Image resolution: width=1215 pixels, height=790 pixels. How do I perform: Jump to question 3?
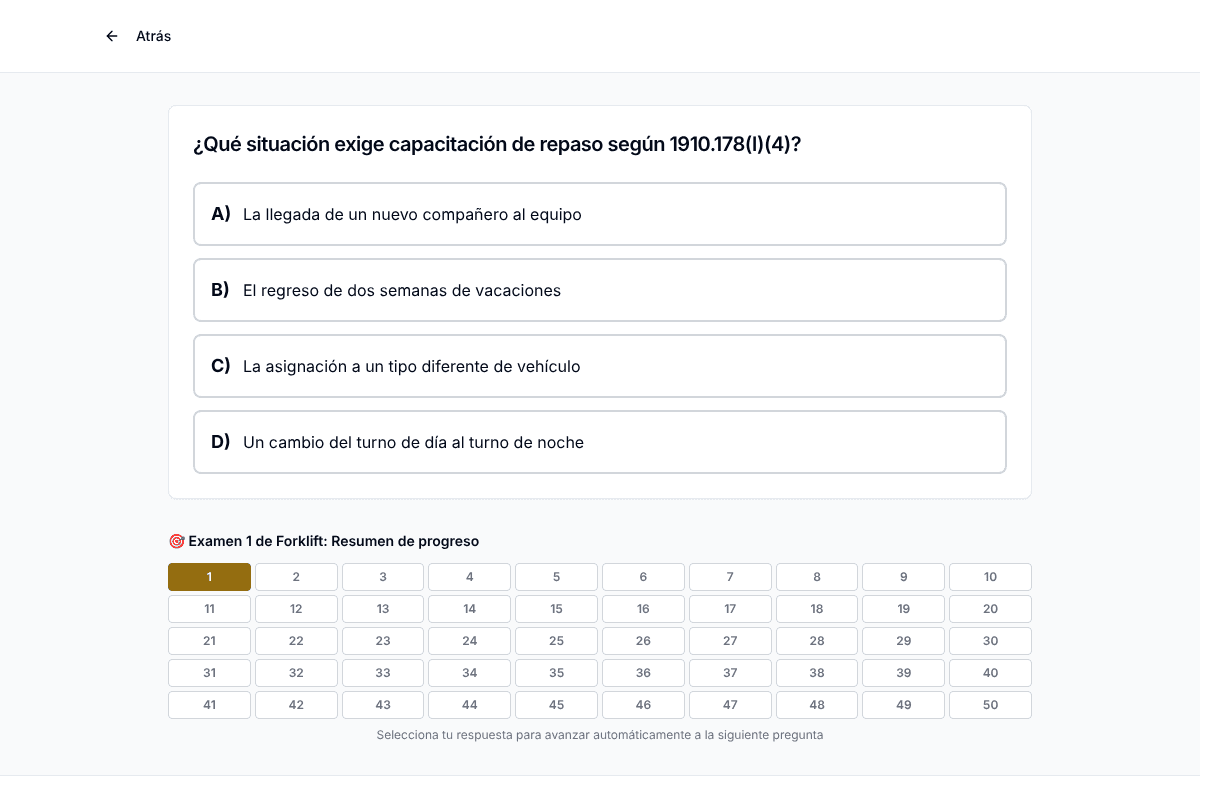click(x=383, y=577)
